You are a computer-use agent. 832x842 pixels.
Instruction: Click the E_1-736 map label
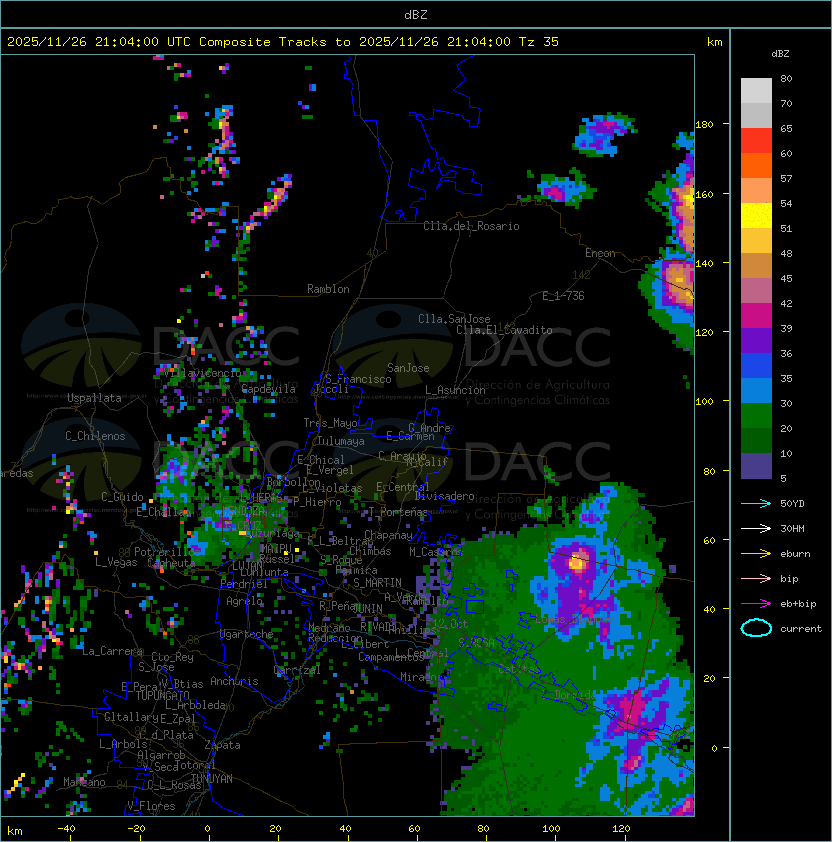563,296
